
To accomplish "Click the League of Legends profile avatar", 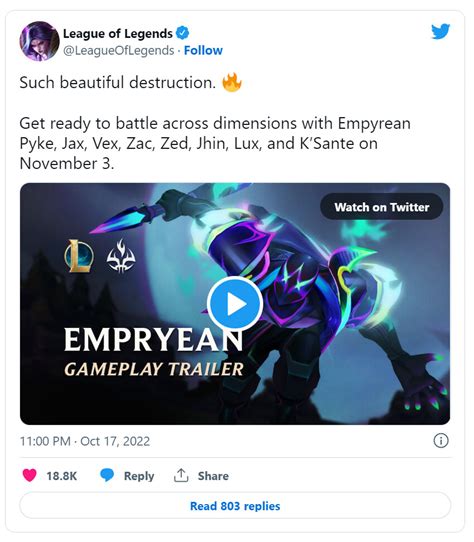I will (x=39, y=41).
